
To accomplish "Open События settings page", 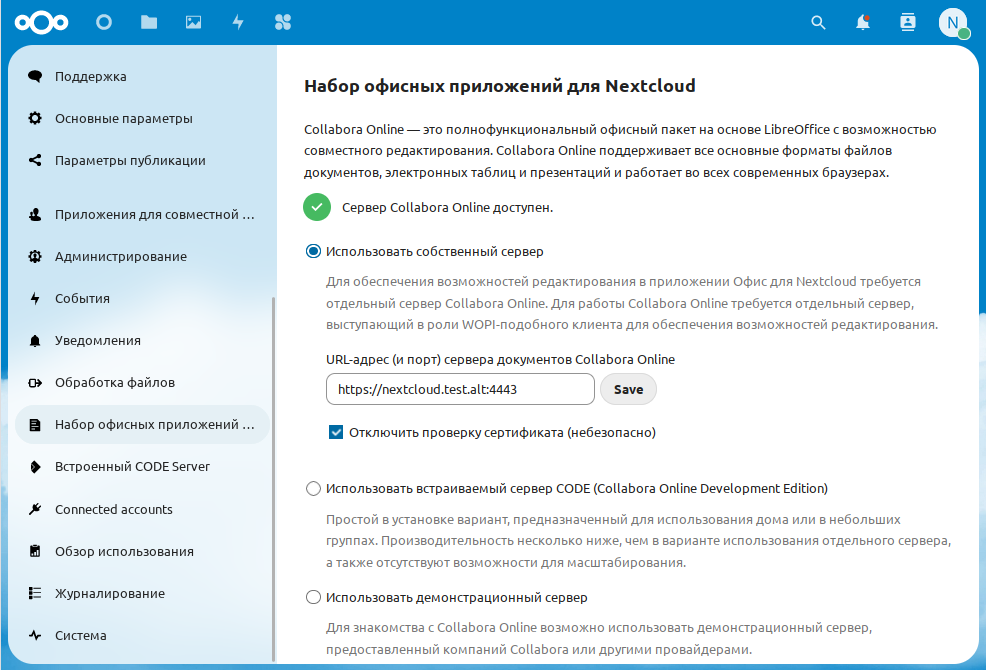I will 142,298.
